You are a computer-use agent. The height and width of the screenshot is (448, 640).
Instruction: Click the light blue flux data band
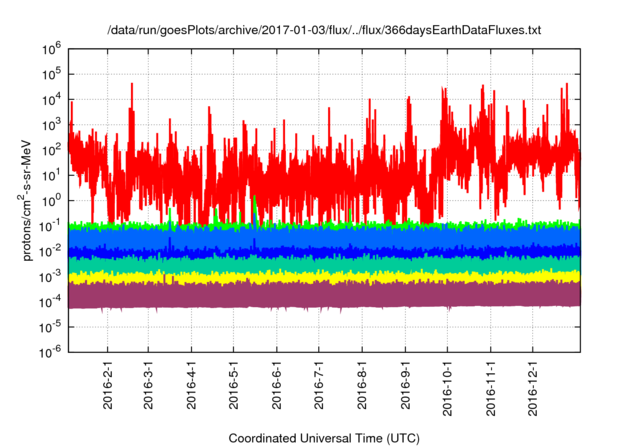pyautogui.click(x=324, y=237)
